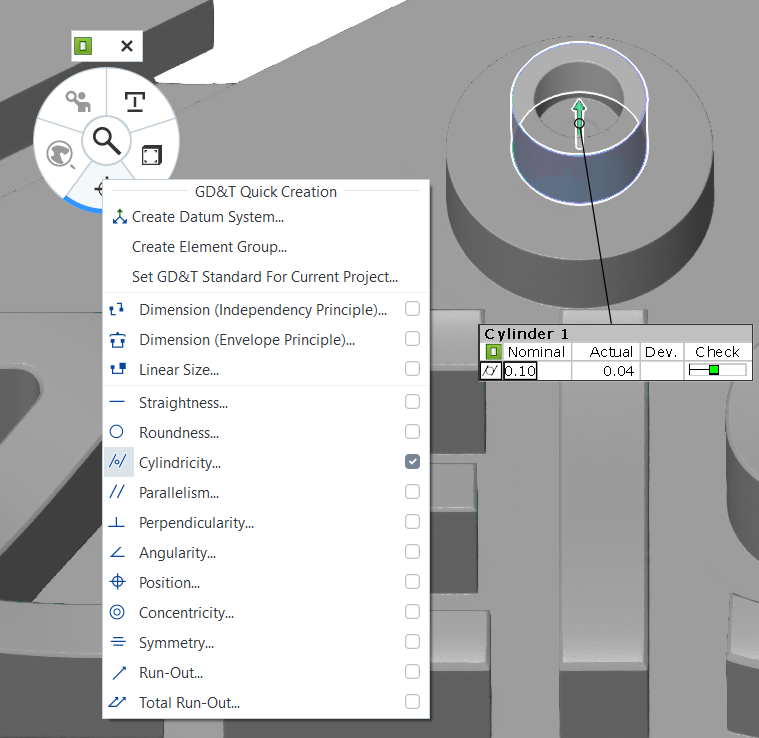Toggle the Dimension (Envelope Principle) checkbox
The width and height of the screenshot is (759, 738).
412,339
